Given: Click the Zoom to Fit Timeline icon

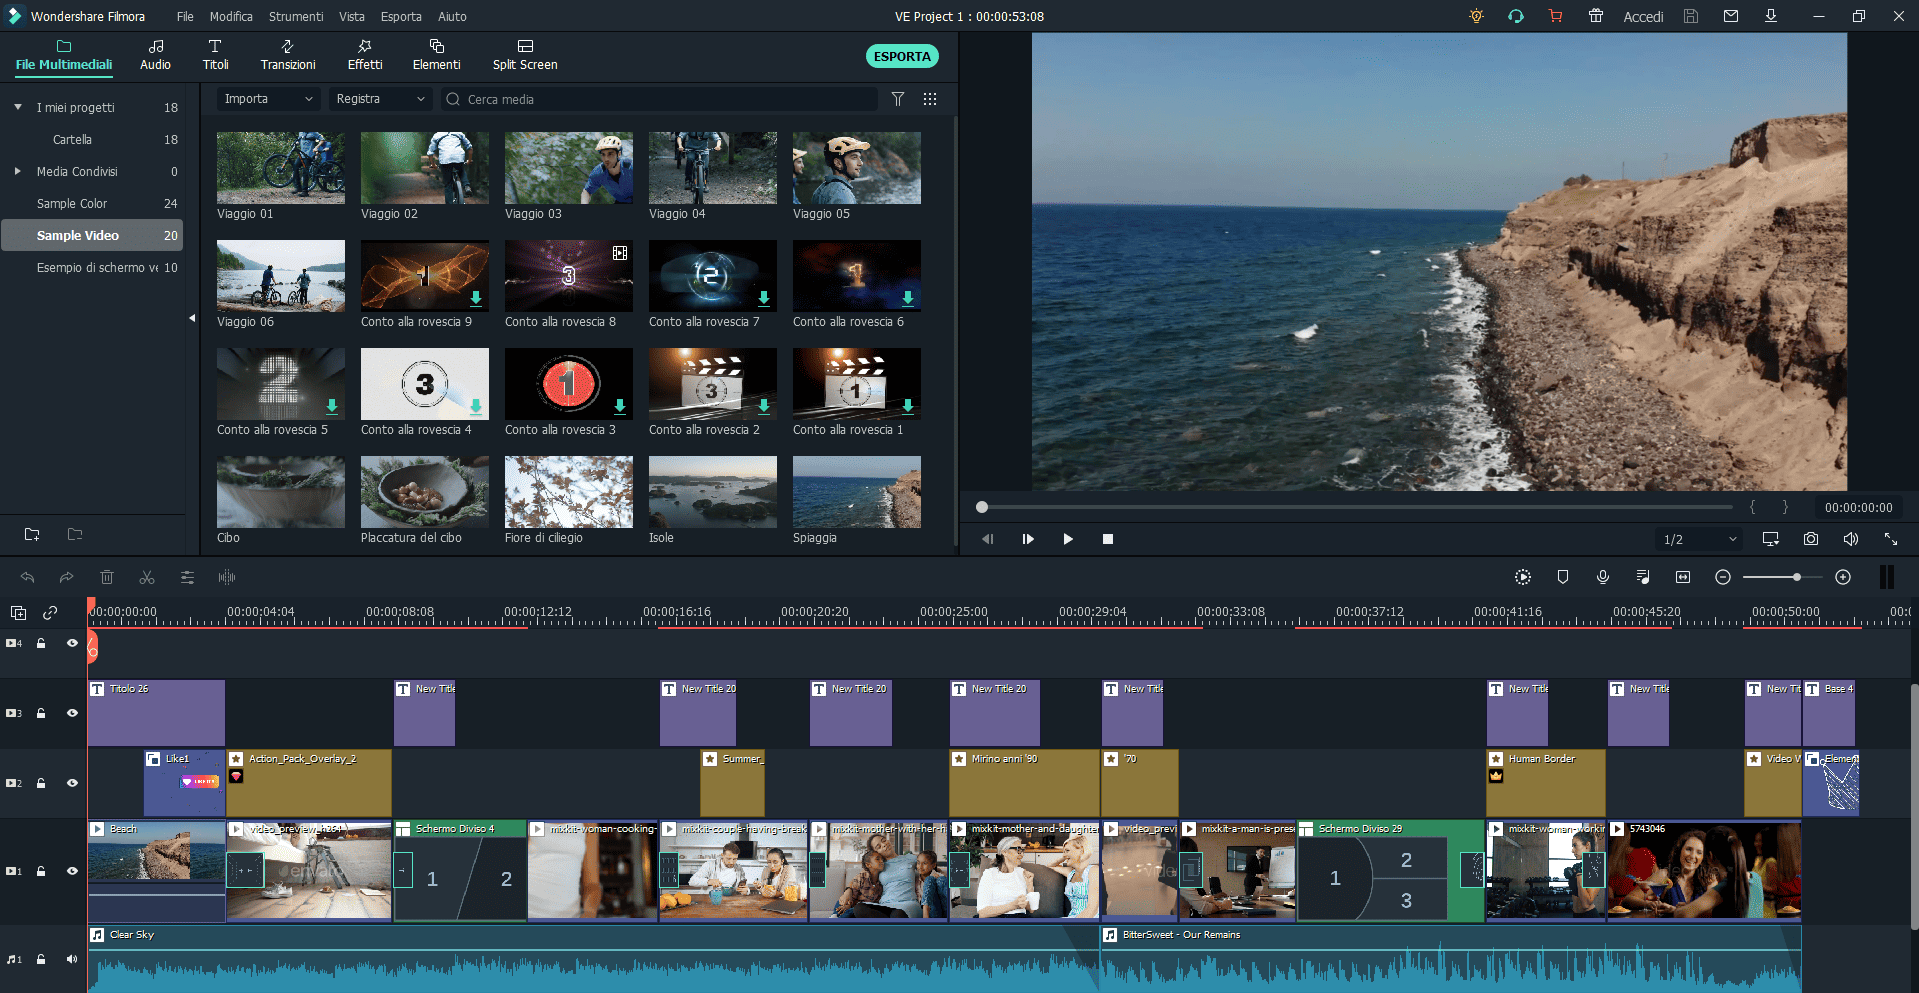Looking at the screenshot, I should tap(1683, 577).
